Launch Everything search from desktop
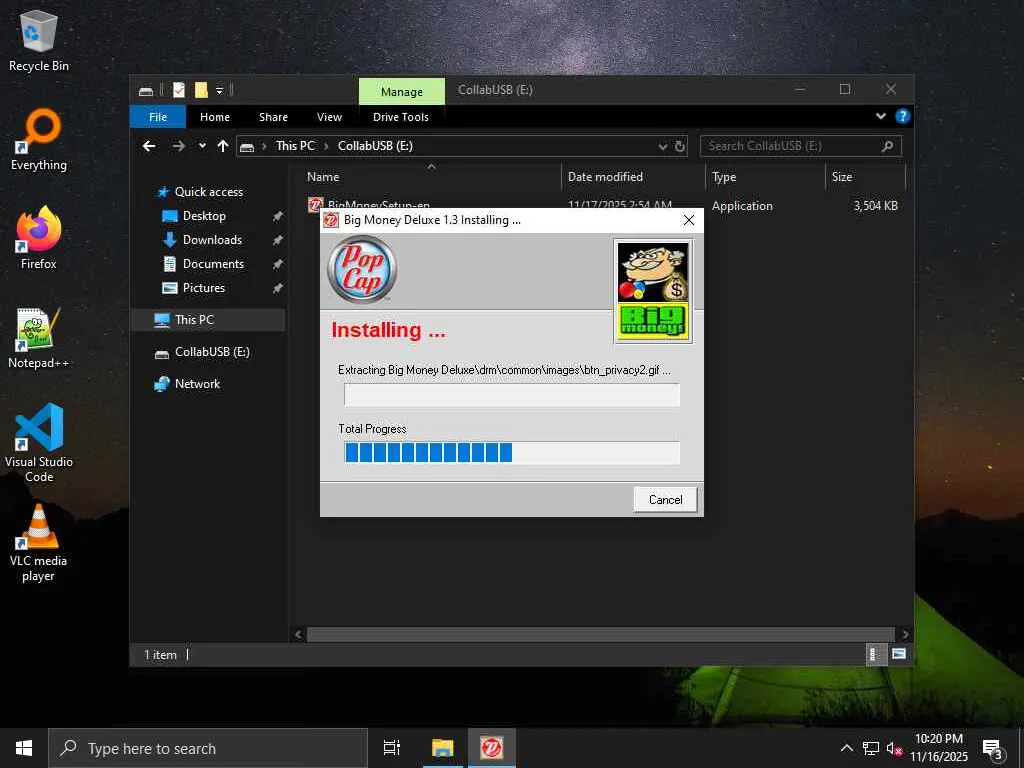The width and height of the screenshot is (1024, 768). pyautogui.click(x=39, y=140)
